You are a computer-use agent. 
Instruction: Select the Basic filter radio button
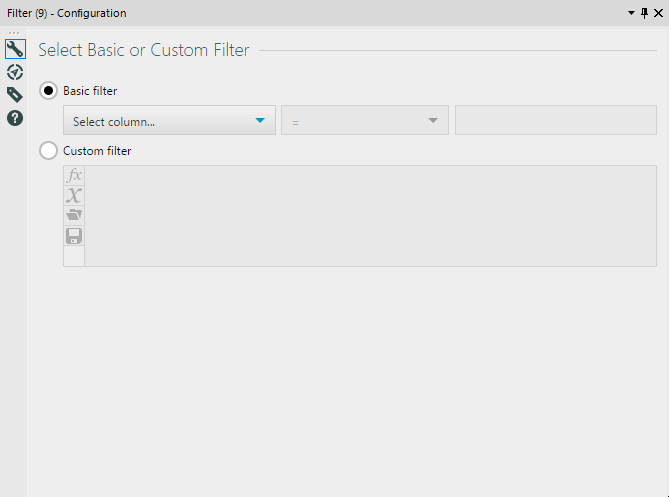click(x=48, y=91)
